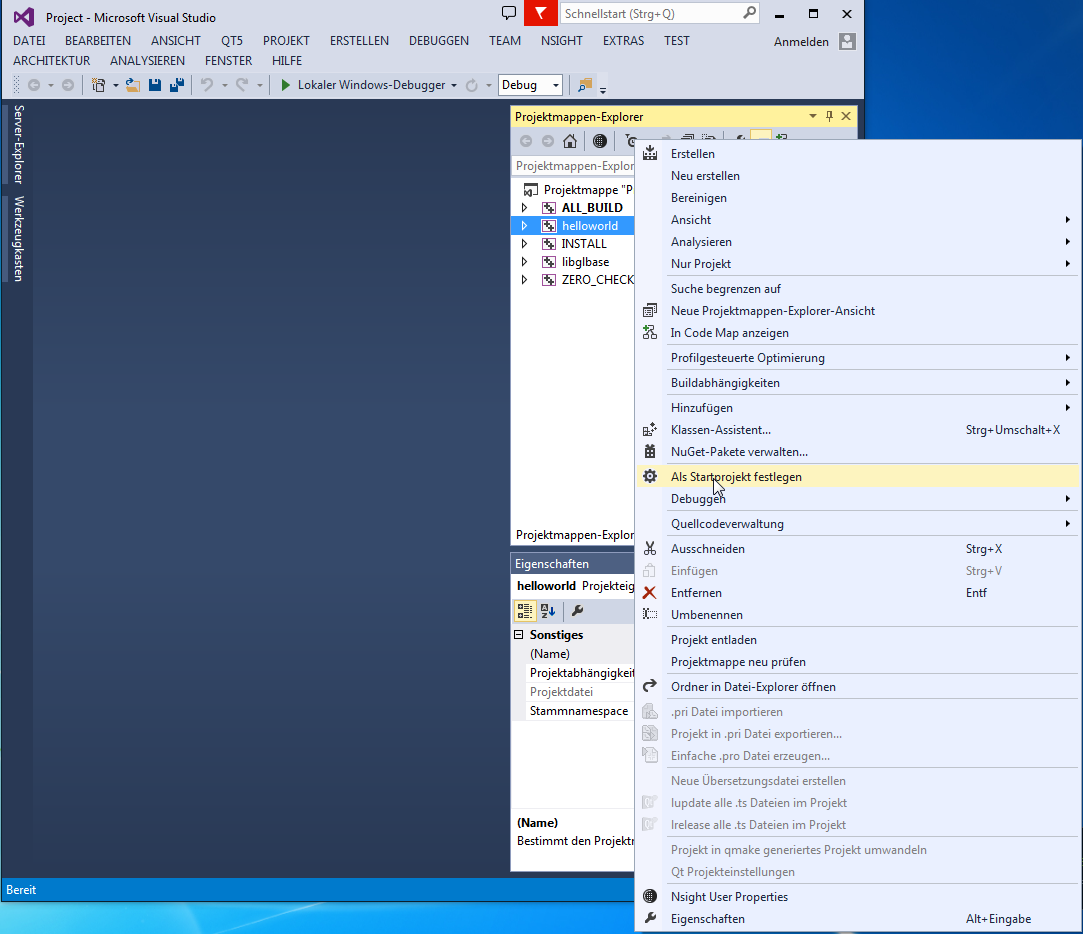Toggle the categorized view in Eigenschaften
This screenshot has width=1083, height=934.
[x=525, y=611]
